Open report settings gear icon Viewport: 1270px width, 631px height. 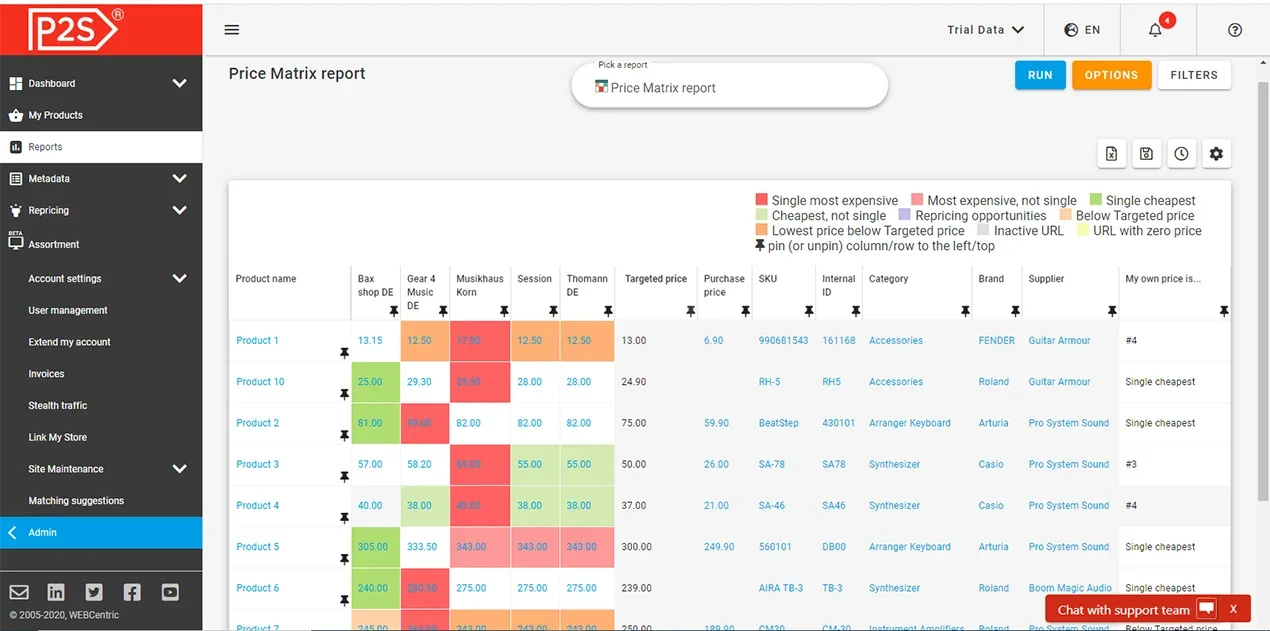(1216, 154)
